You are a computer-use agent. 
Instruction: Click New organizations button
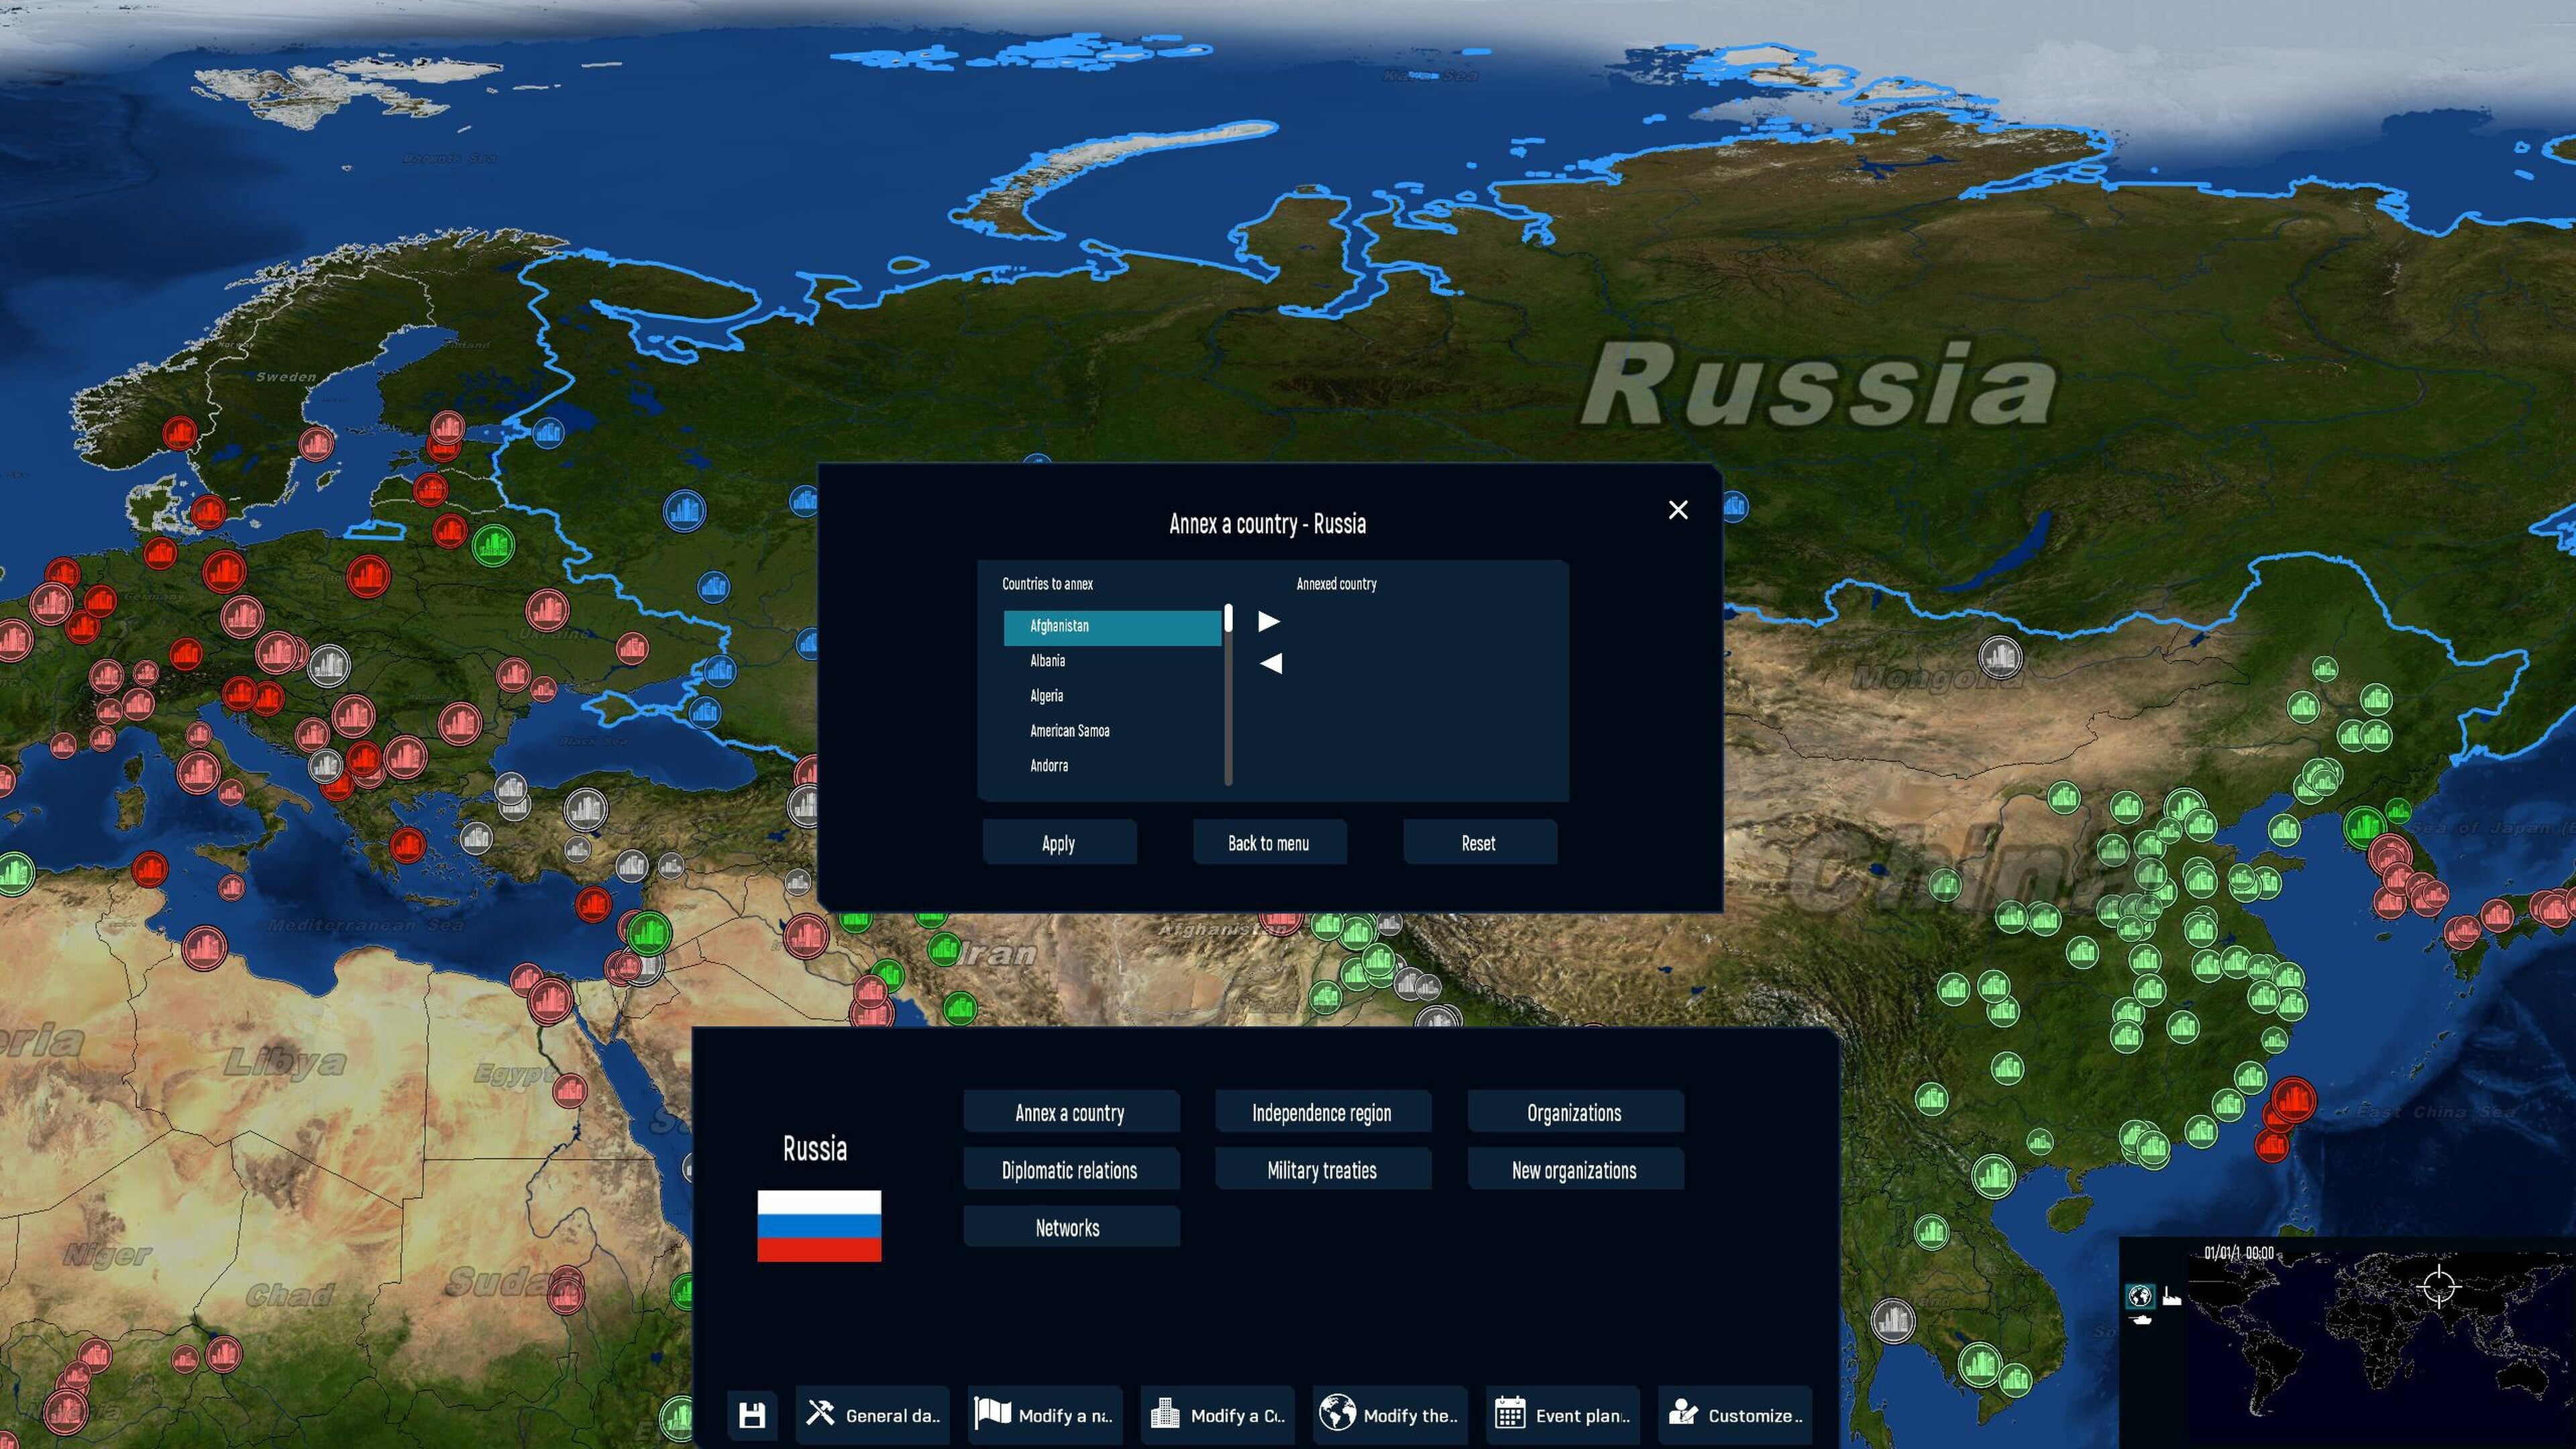click(x=1573, y=1169)
